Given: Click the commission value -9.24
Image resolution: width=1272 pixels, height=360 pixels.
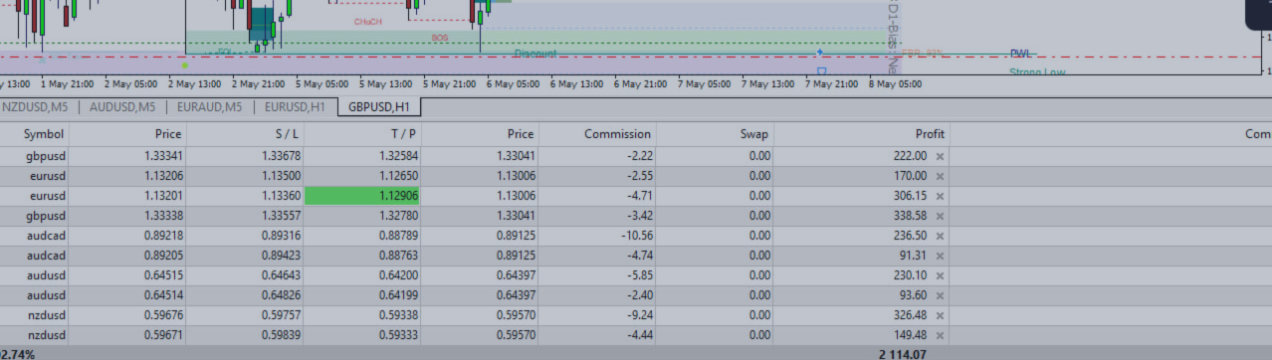Looking at the screenshot, I should pyautogui.click(x=639, y=316).
